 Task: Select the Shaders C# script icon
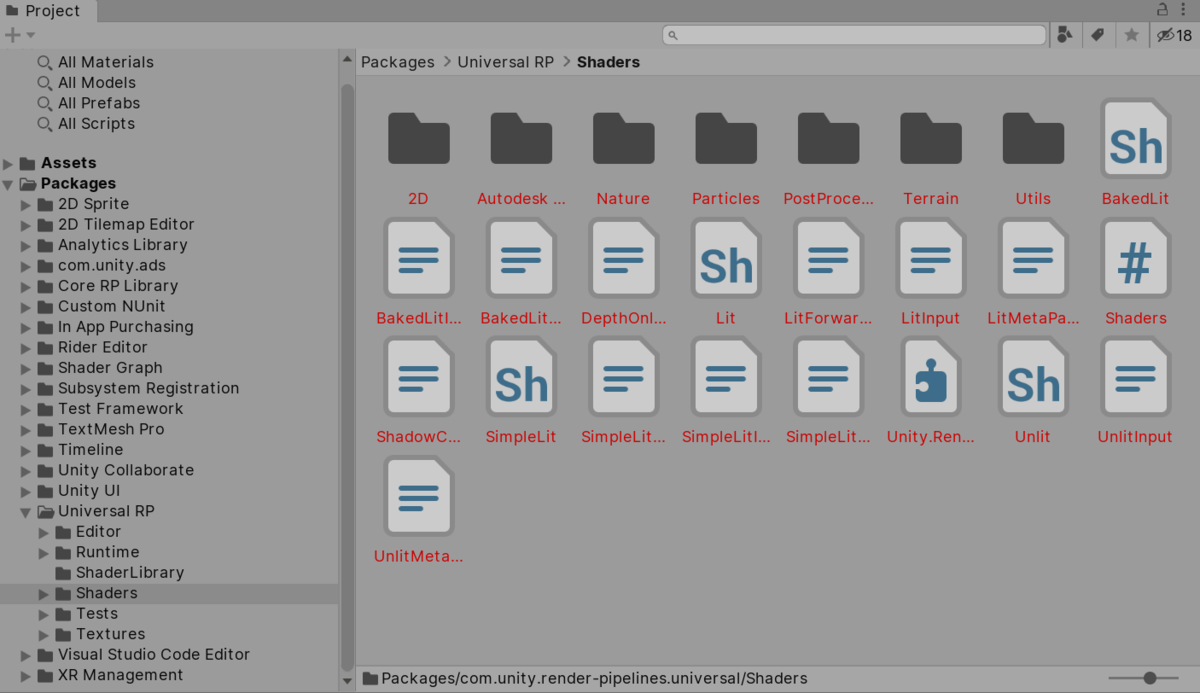(1135, 258)
